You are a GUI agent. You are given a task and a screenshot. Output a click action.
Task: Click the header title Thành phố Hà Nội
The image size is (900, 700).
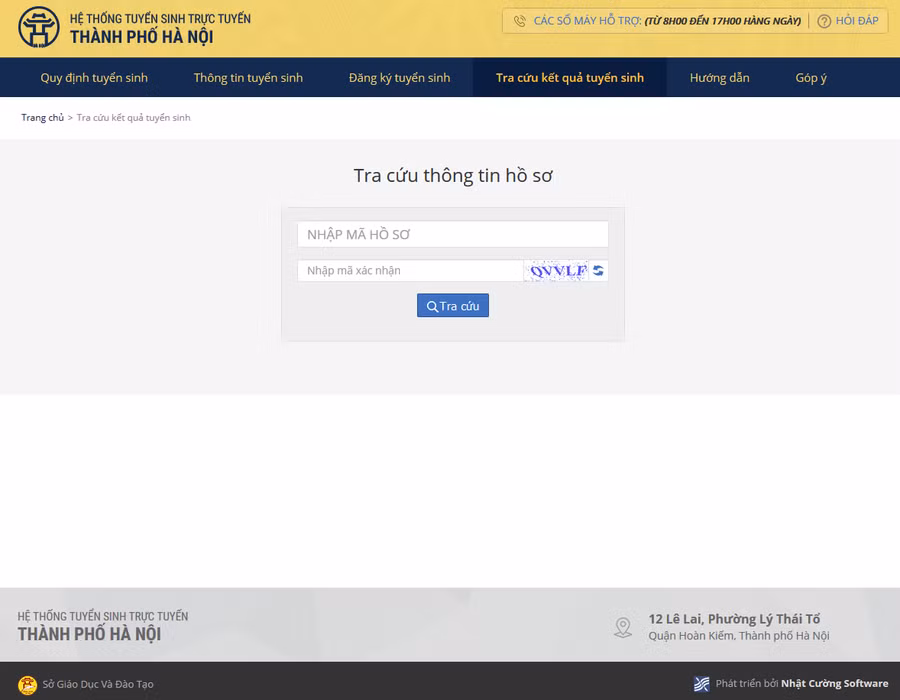tap(141, 38)
